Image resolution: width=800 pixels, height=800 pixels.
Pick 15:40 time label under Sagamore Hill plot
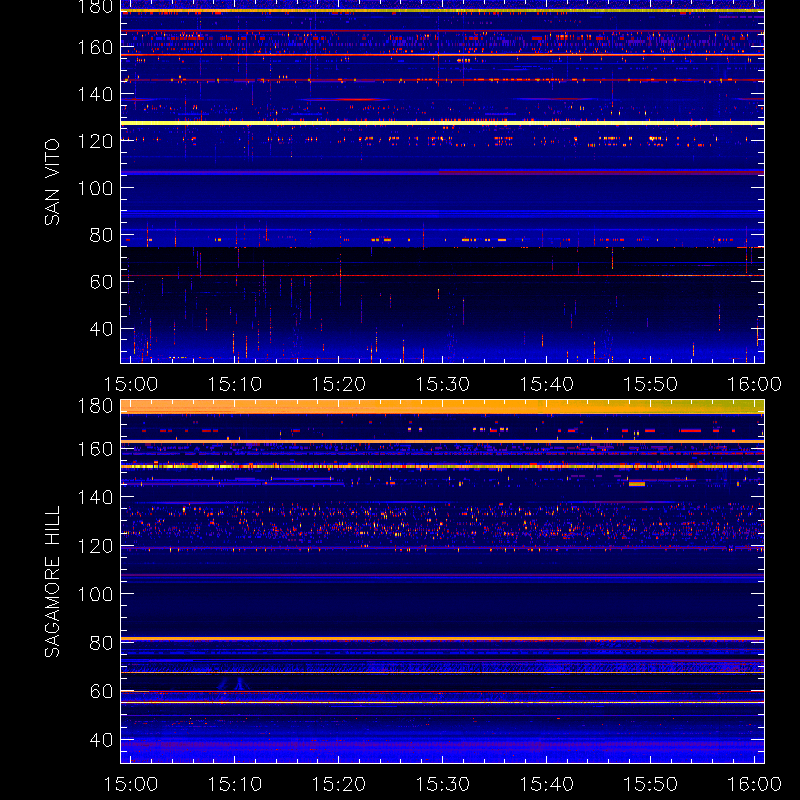(x=546, y=784)
